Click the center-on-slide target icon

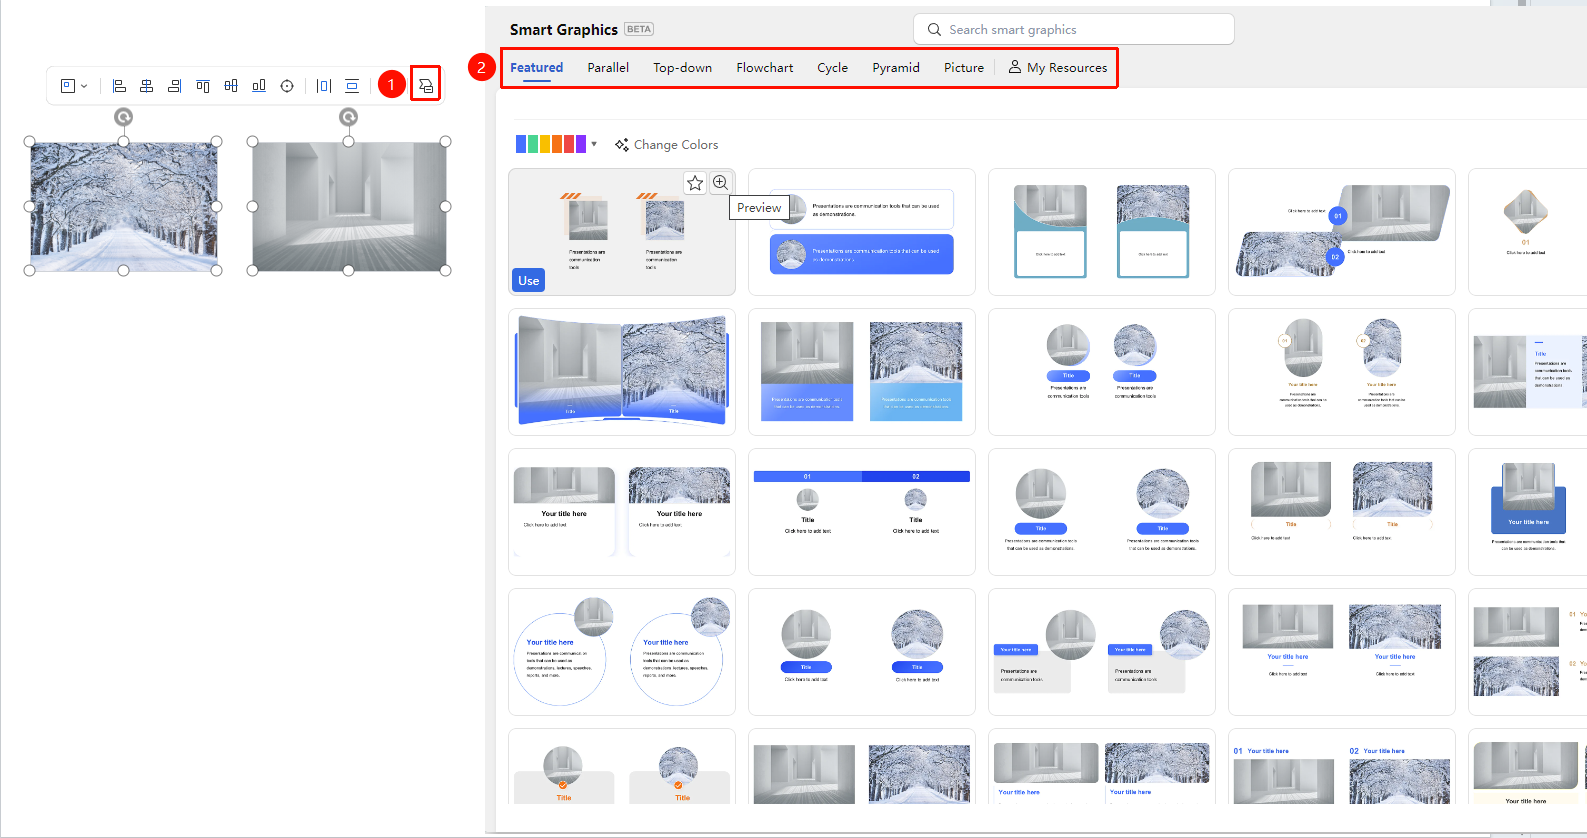[287, 86]
